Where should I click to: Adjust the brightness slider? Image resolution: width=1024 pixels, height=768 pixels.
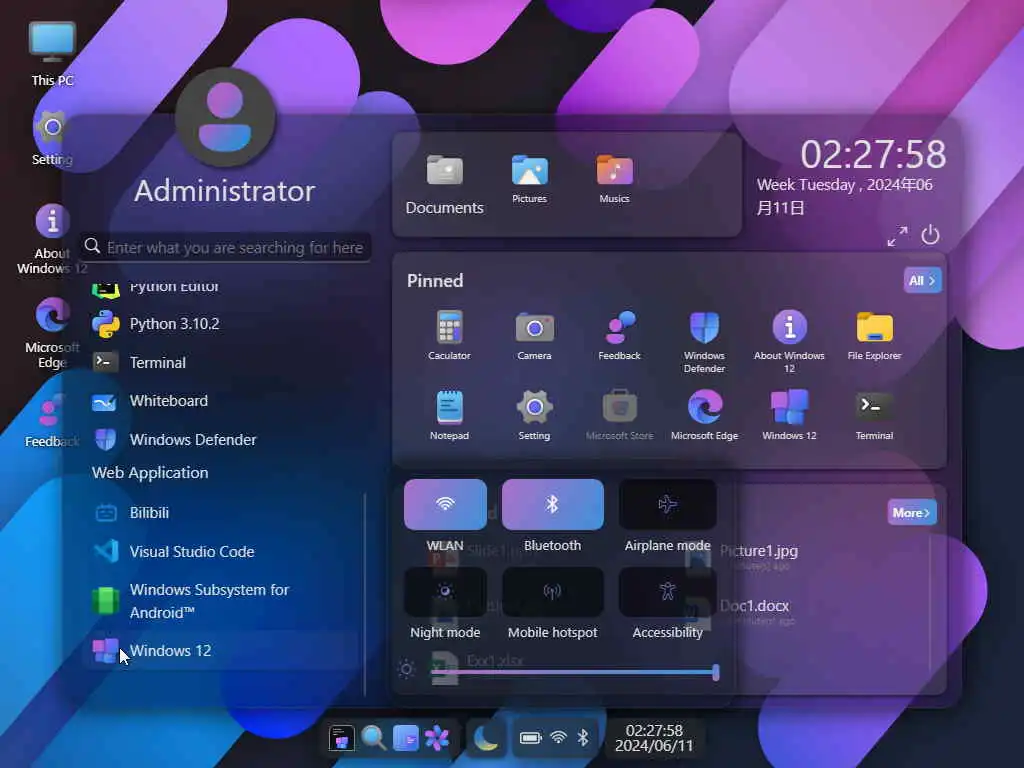(x=573, y=671)
